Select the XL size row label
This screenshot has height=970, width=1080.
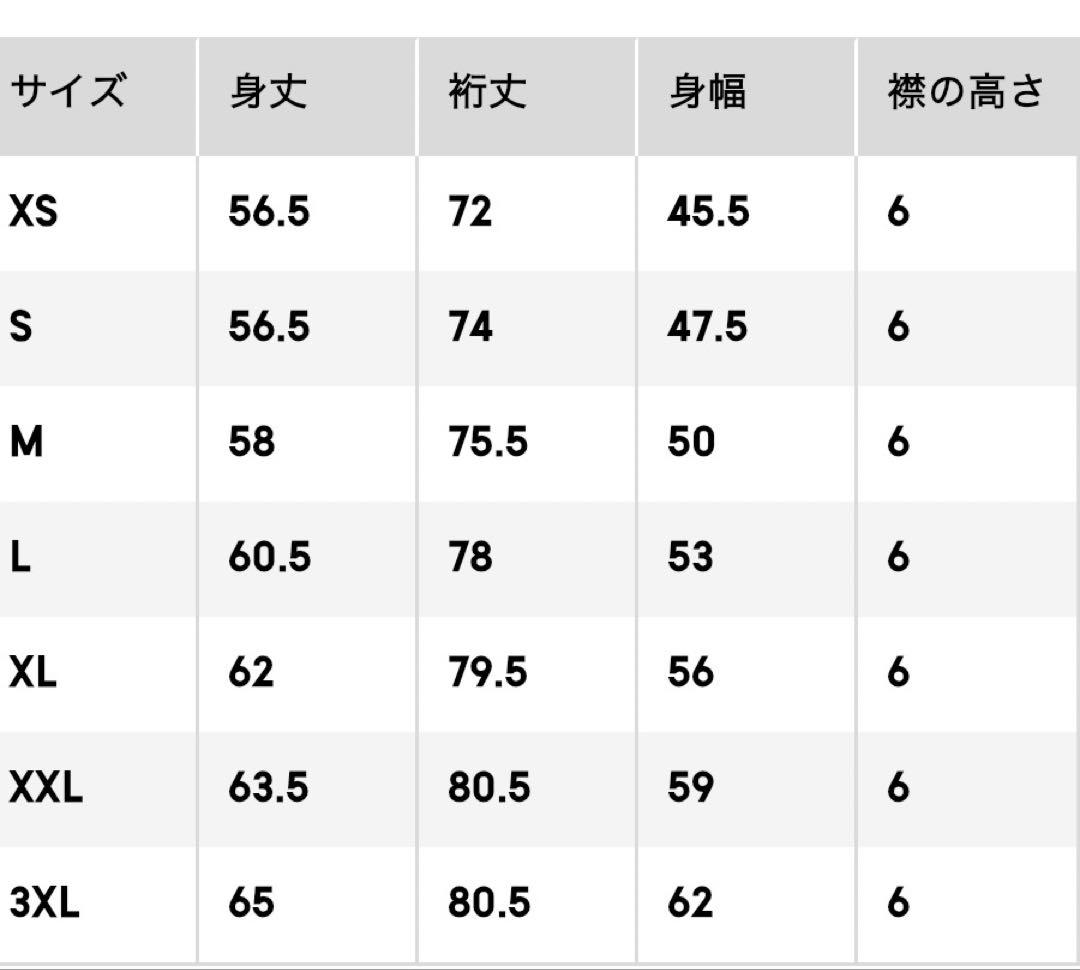coord(33,672)
